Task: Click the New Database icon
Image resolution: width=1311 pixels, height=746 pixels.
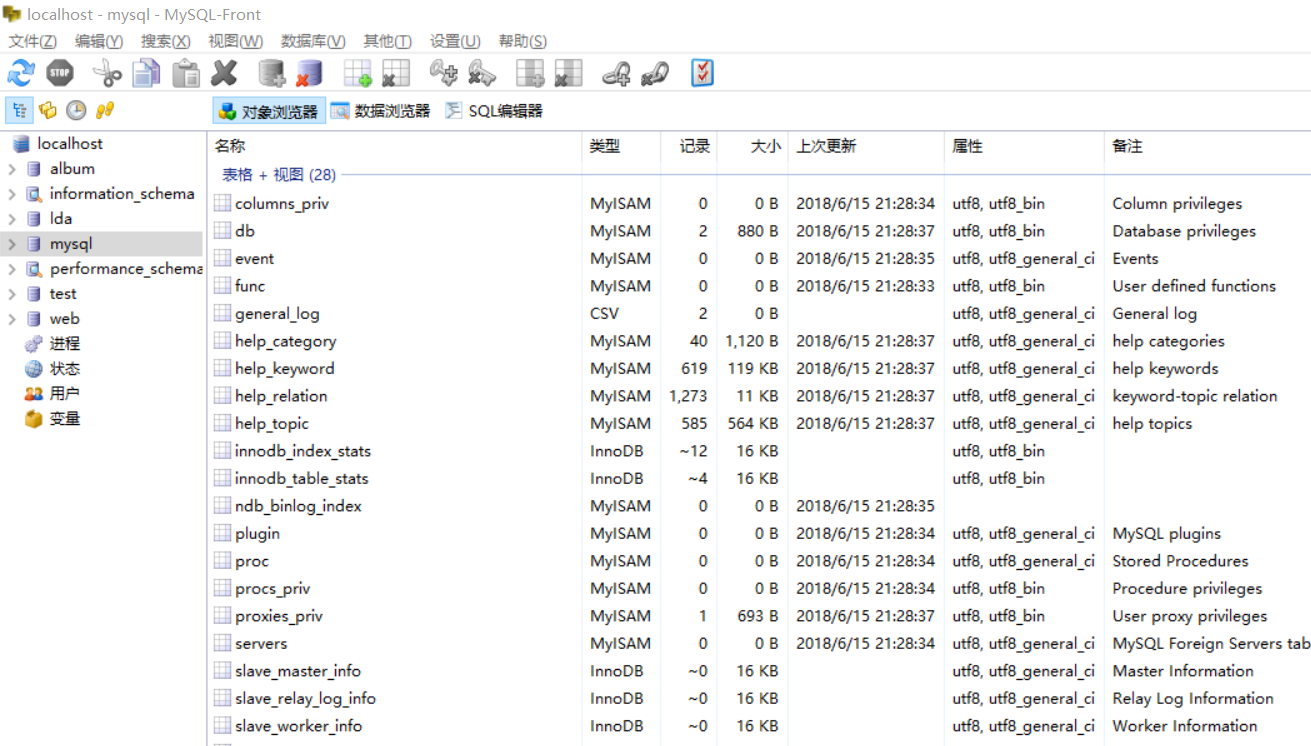Action: tap(270, 72)
